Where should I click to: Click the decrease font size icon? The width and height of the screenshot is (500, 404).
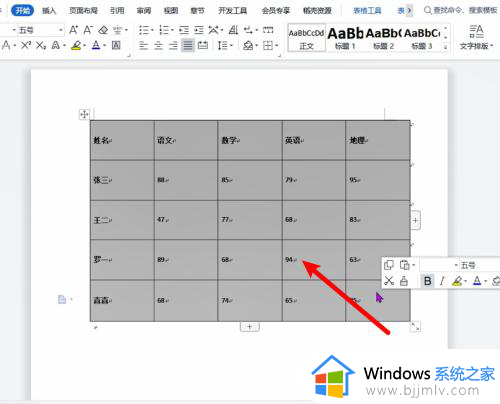click(x=88, y=30)
